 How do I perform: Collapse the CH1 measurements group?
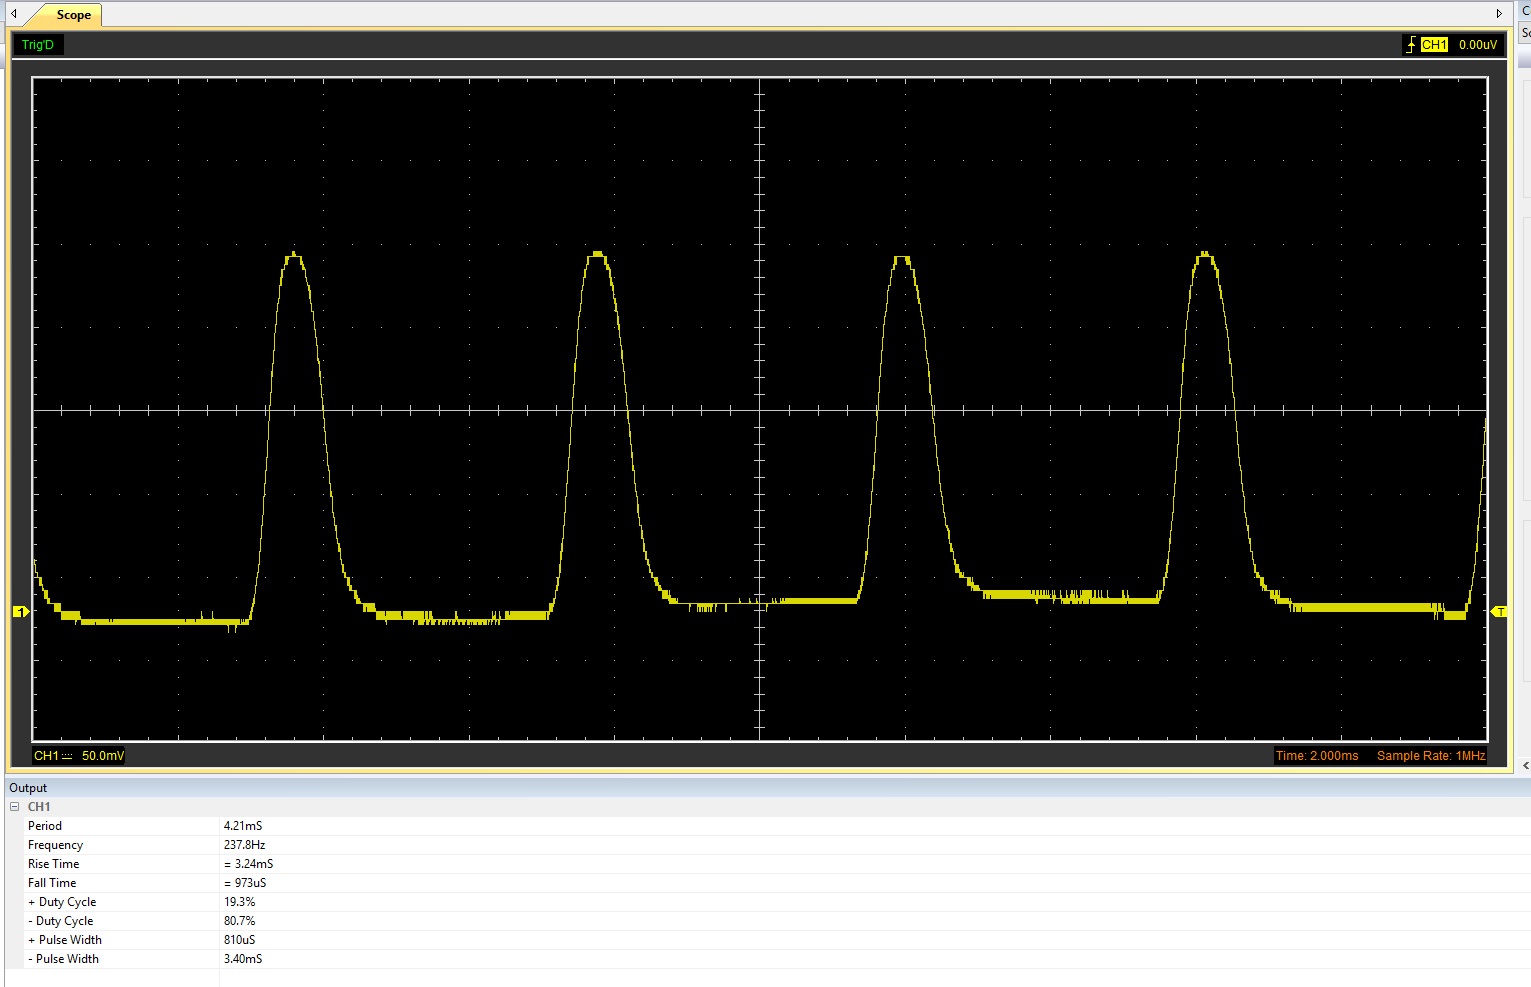(x=15, y=807)
